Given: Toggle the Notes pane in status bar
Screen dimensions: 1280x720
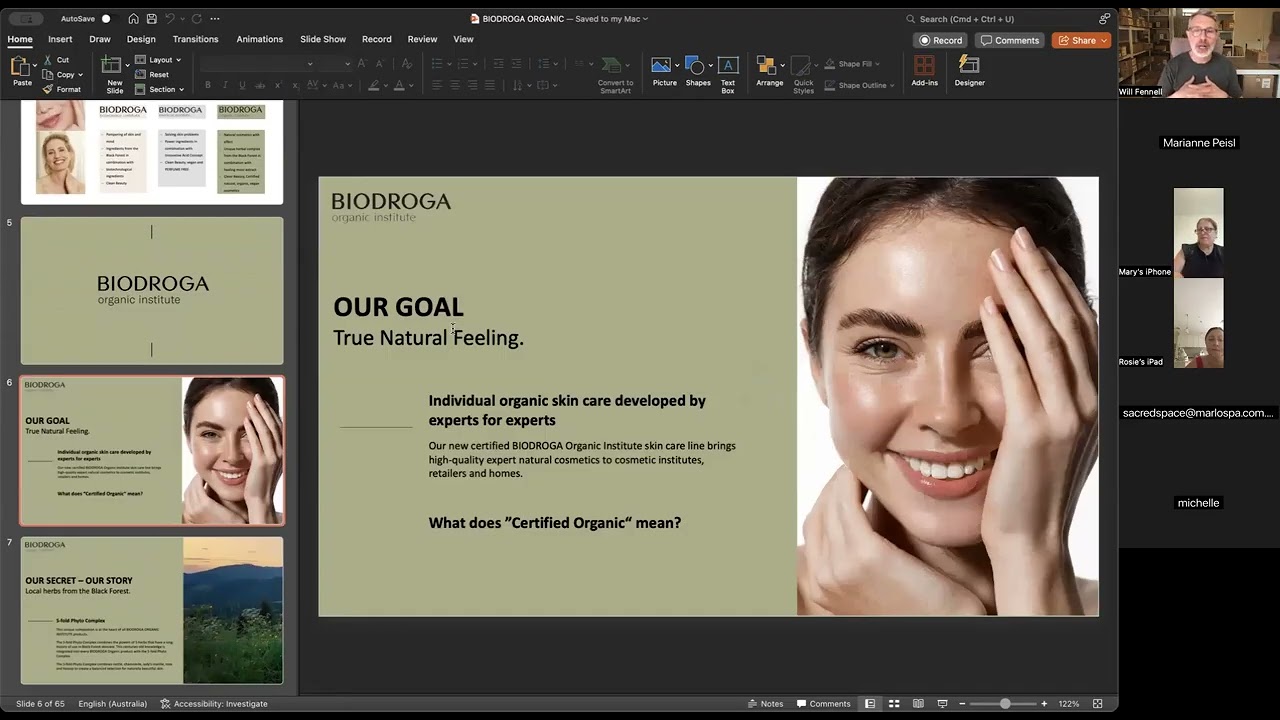Looking at the screenshot, I should tap(765, 703).
